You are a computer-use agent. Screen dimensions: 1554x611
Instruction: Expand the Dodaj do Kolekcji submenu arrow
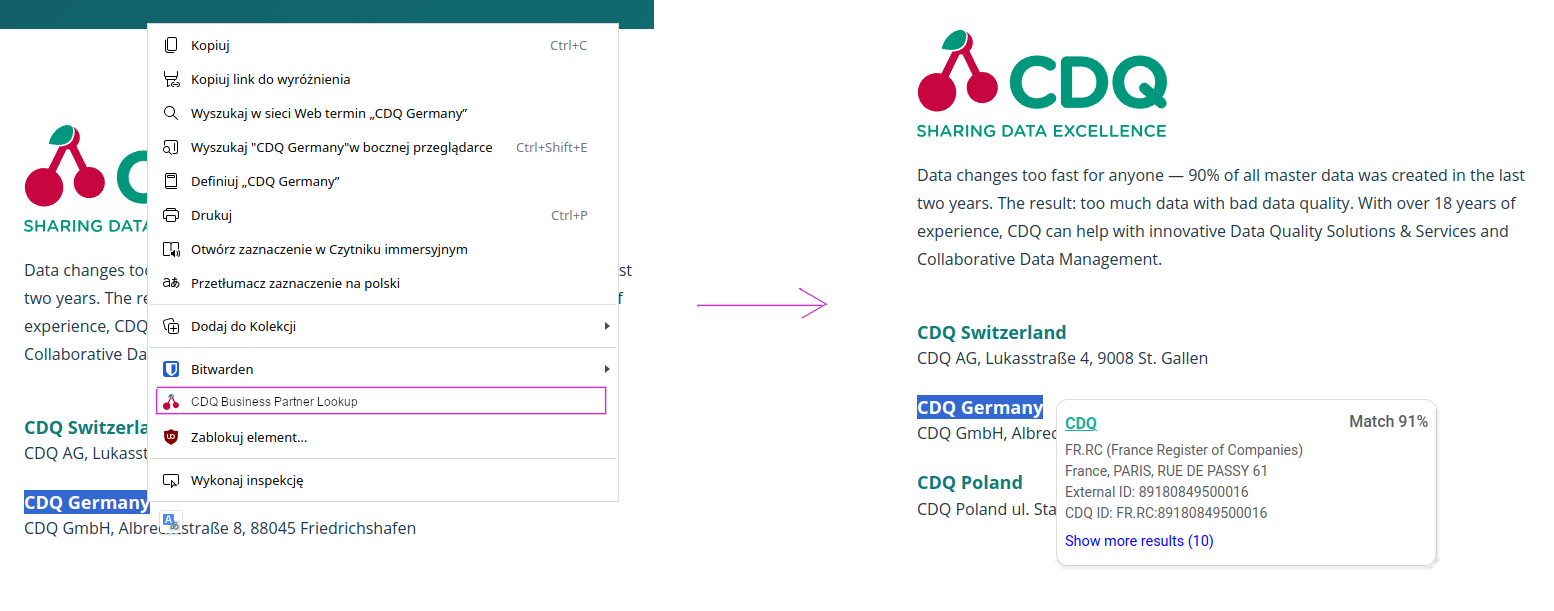click(607, 326)
